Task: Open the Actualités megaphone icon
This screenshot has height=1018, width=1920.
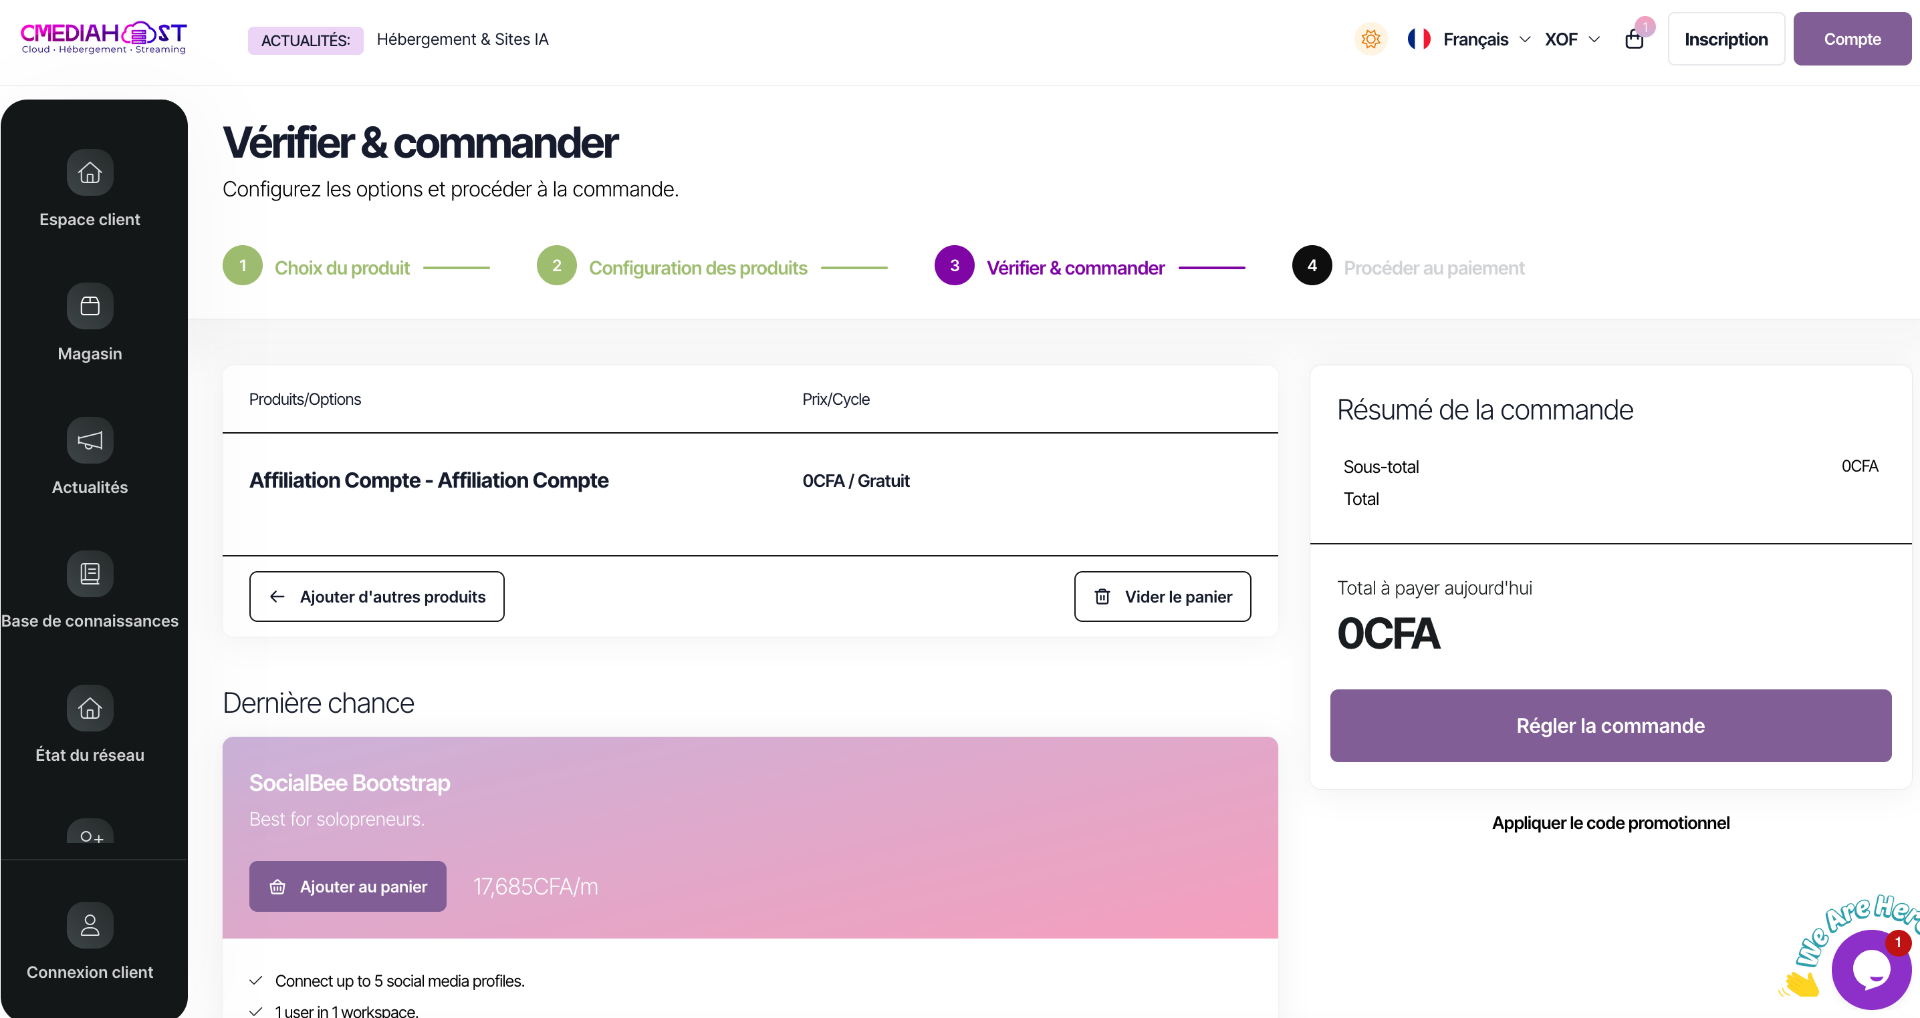Action: pos(90,440)
